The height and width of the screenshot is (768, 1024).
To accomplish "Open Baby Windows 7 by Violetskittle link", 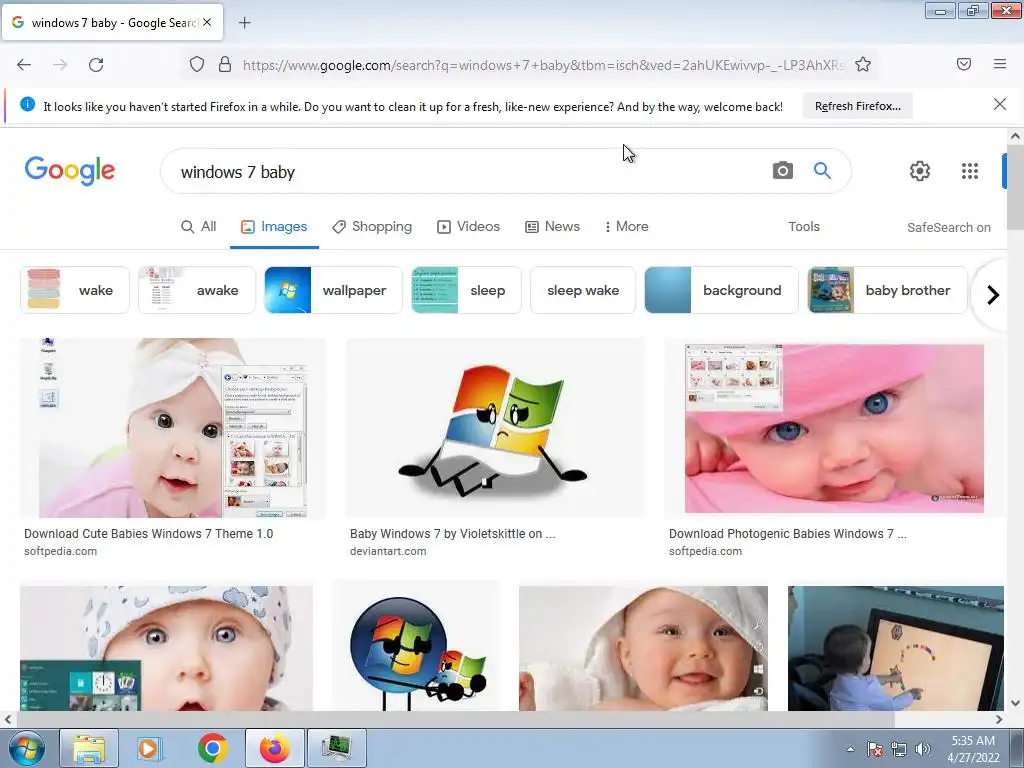I will [x=453, y=534].
